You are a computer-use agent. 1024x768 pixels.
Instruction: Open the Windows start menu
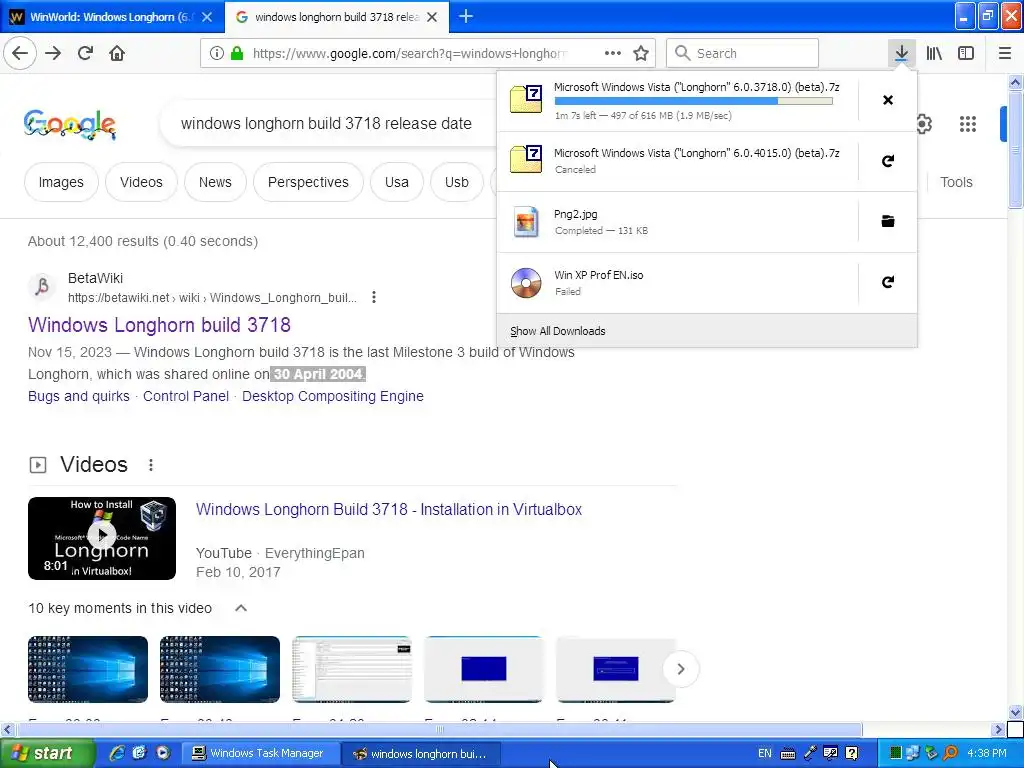click(x=47, y=753)
